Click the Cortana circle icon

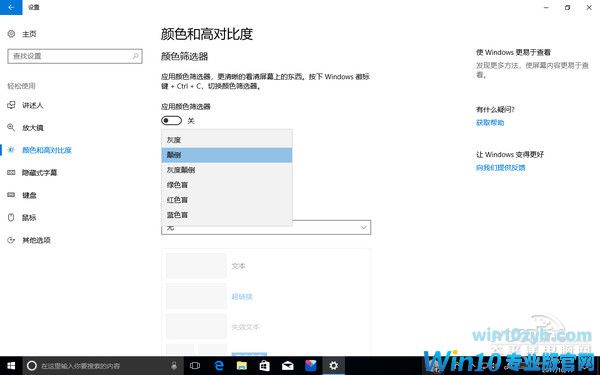tap(32, 366)
